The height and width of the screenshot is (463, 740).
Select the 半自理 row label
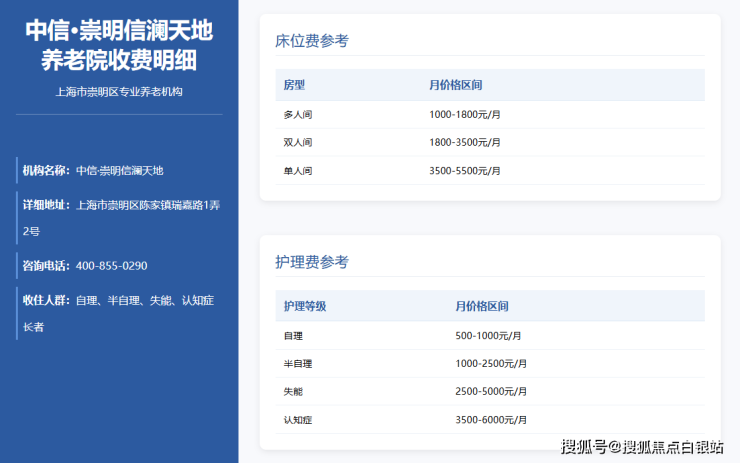coord(297,364)
